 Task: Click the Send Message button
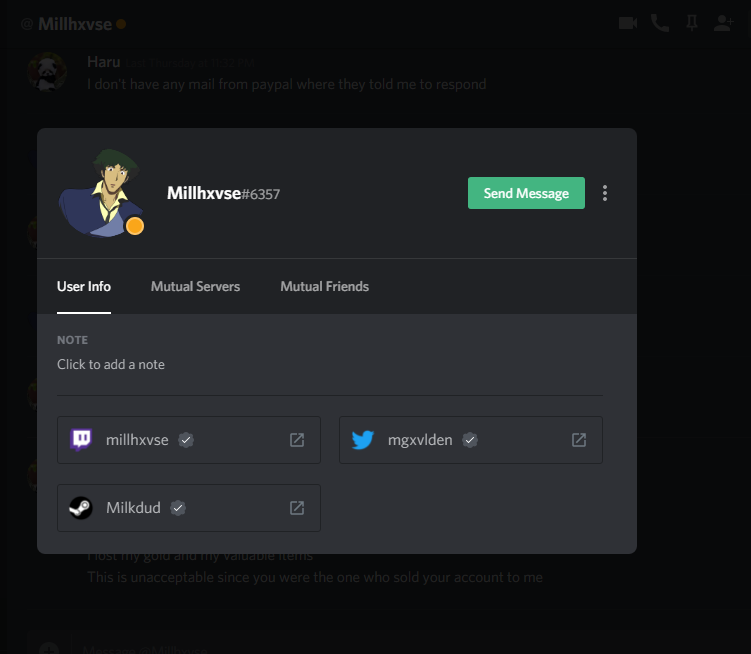(x=526, y=193)
